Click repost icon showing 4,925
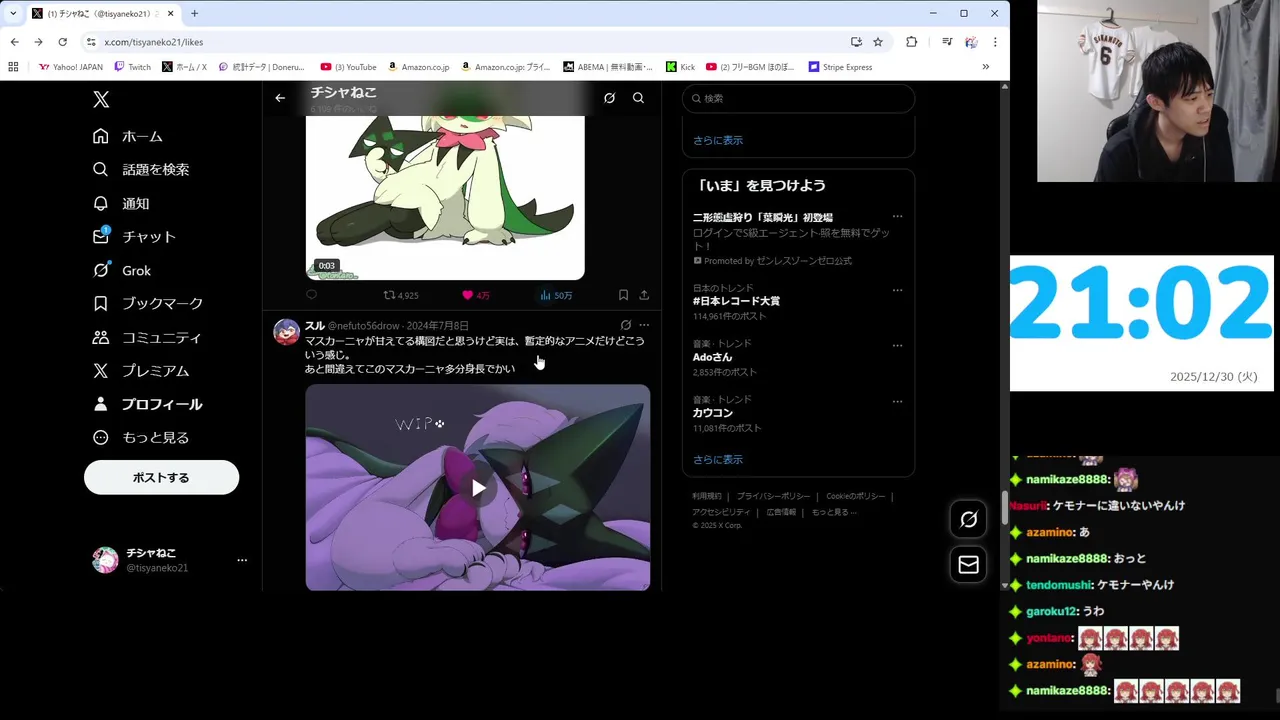1280x720 pixels. 401,295
